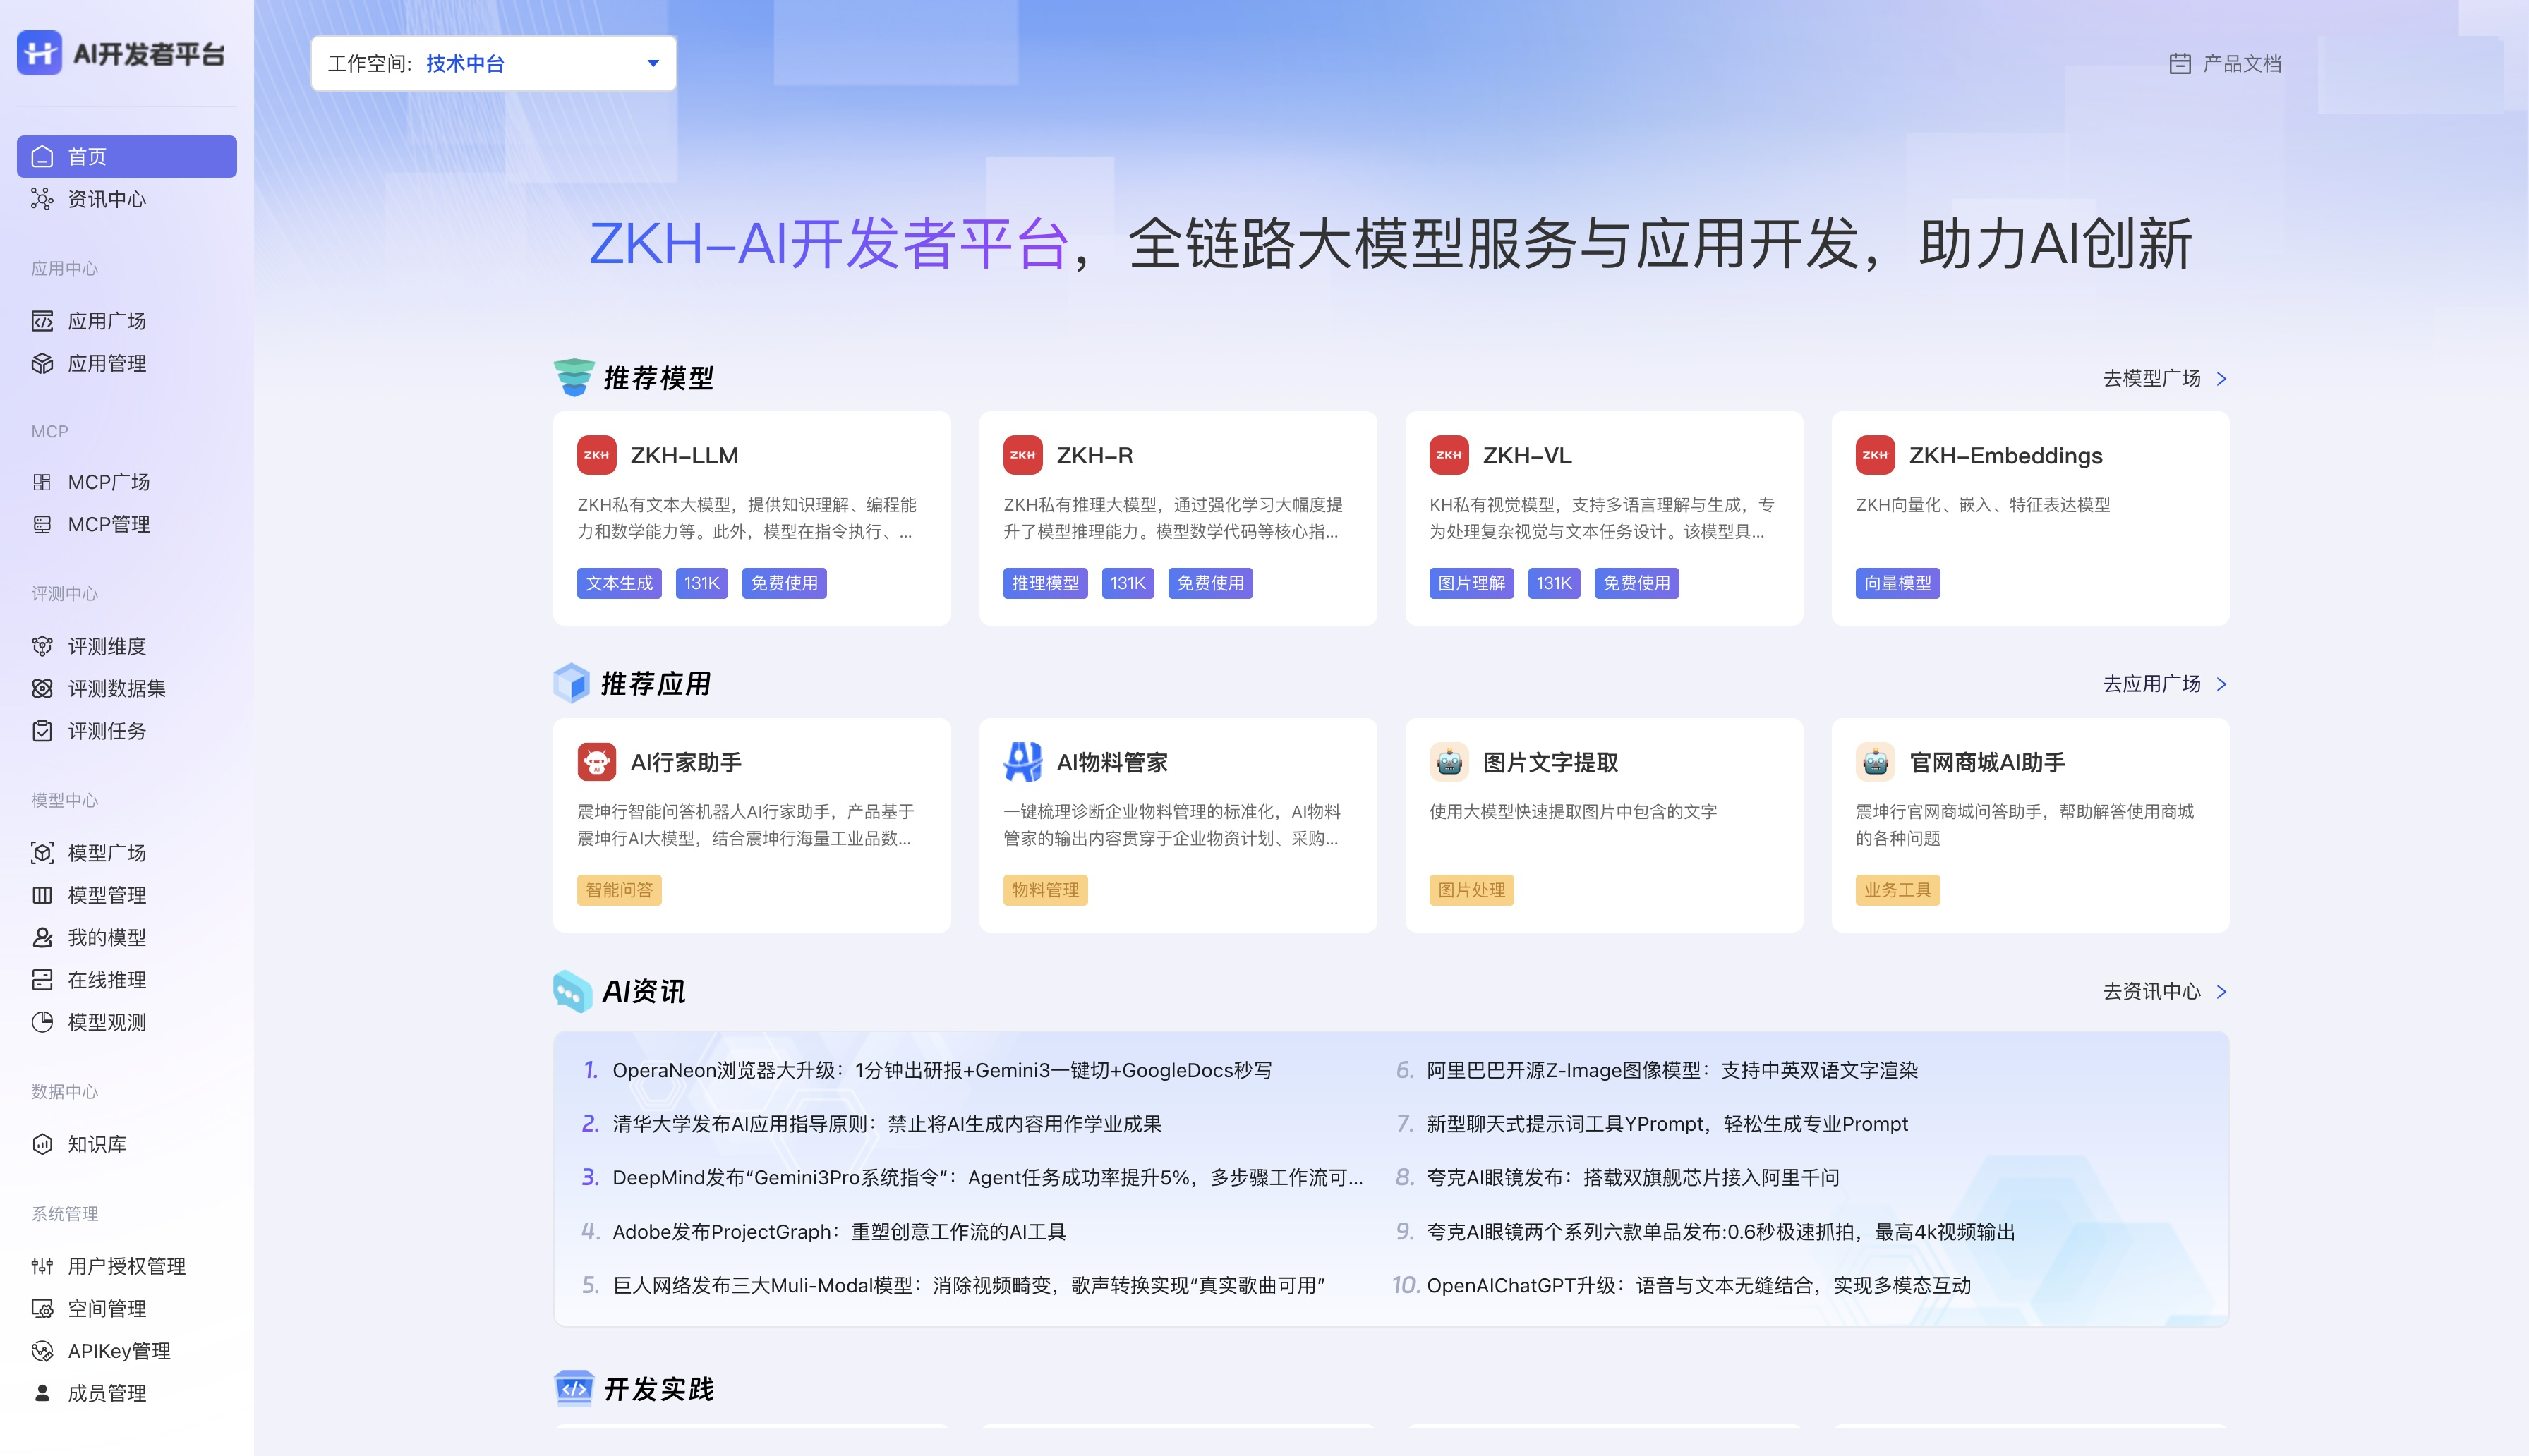Click the APIKey管理 icon
This screenshot has width=2529, height=1456.
point(42,1351)
